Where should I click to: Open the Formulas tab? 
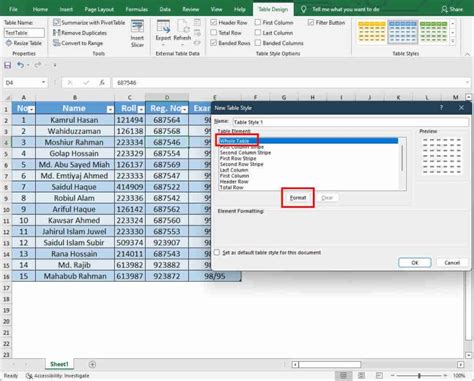(137, 9)
